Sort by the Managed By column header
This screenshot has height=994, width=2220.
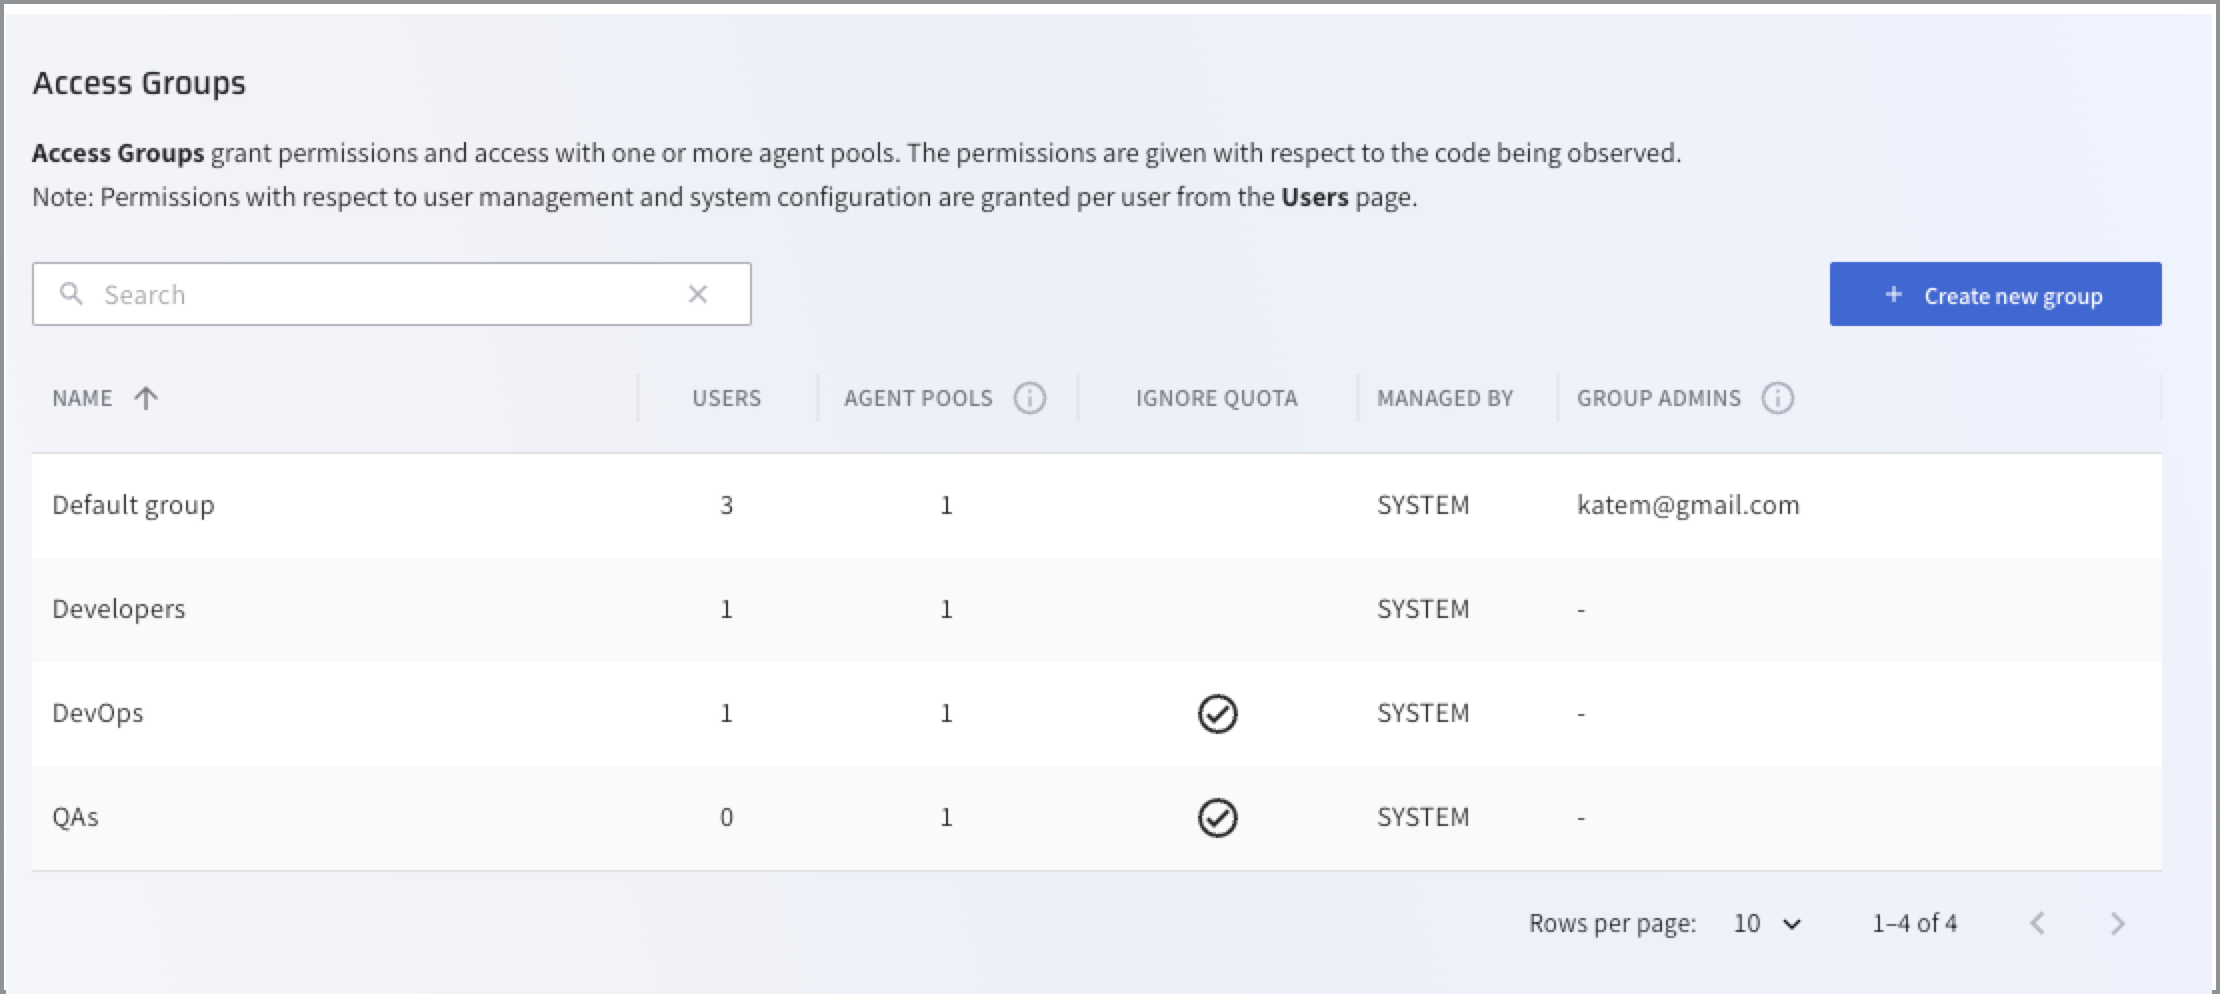(x=1444, y=398)
